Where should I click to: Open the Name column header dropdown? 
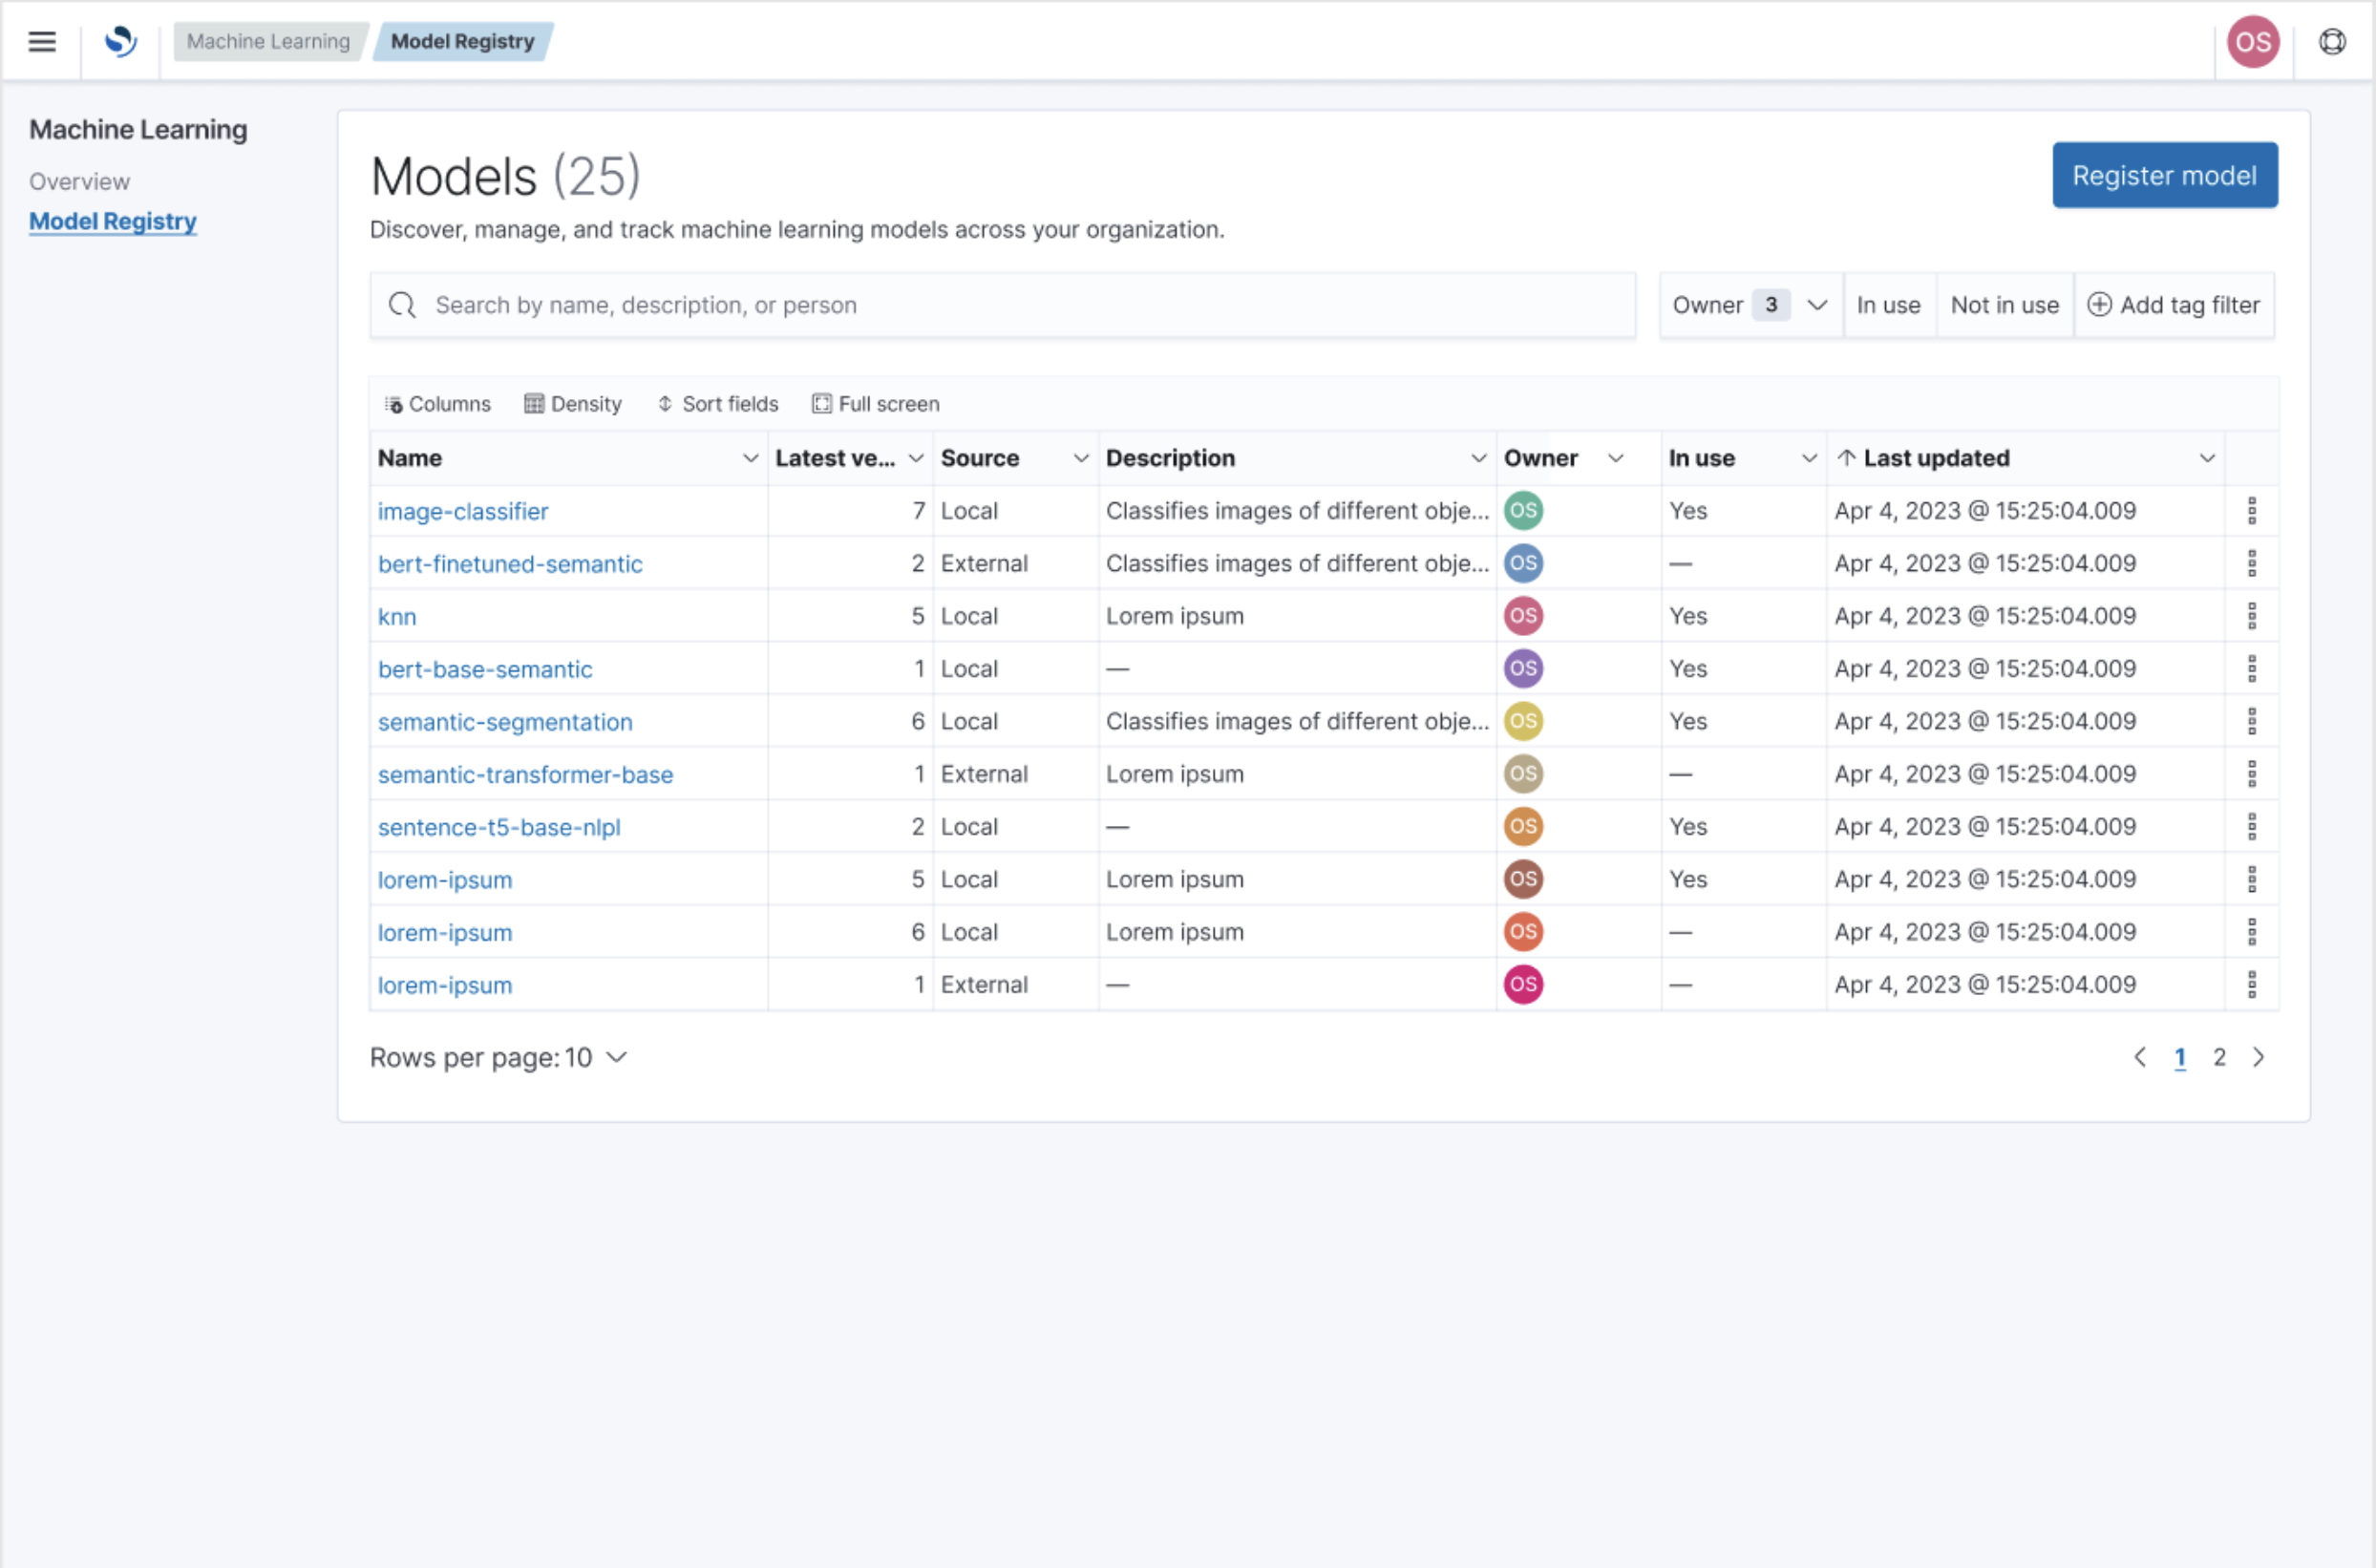pos(750,458)
